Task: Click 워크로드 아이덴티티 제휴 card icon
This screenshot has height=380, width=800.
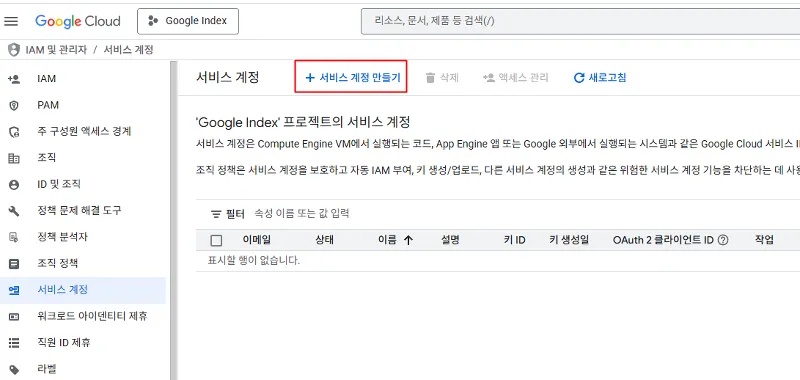Action: tap(14, 317)
